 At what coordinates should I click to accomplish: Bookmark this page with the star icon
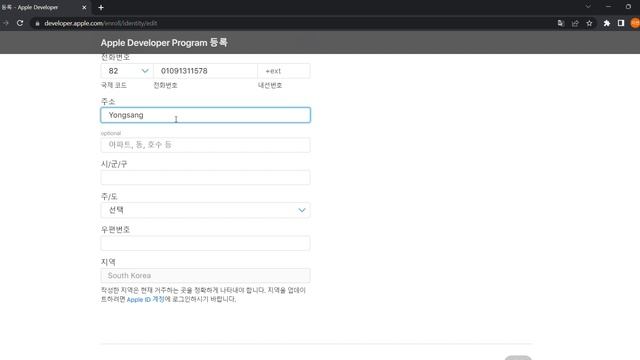pos(589,23)
